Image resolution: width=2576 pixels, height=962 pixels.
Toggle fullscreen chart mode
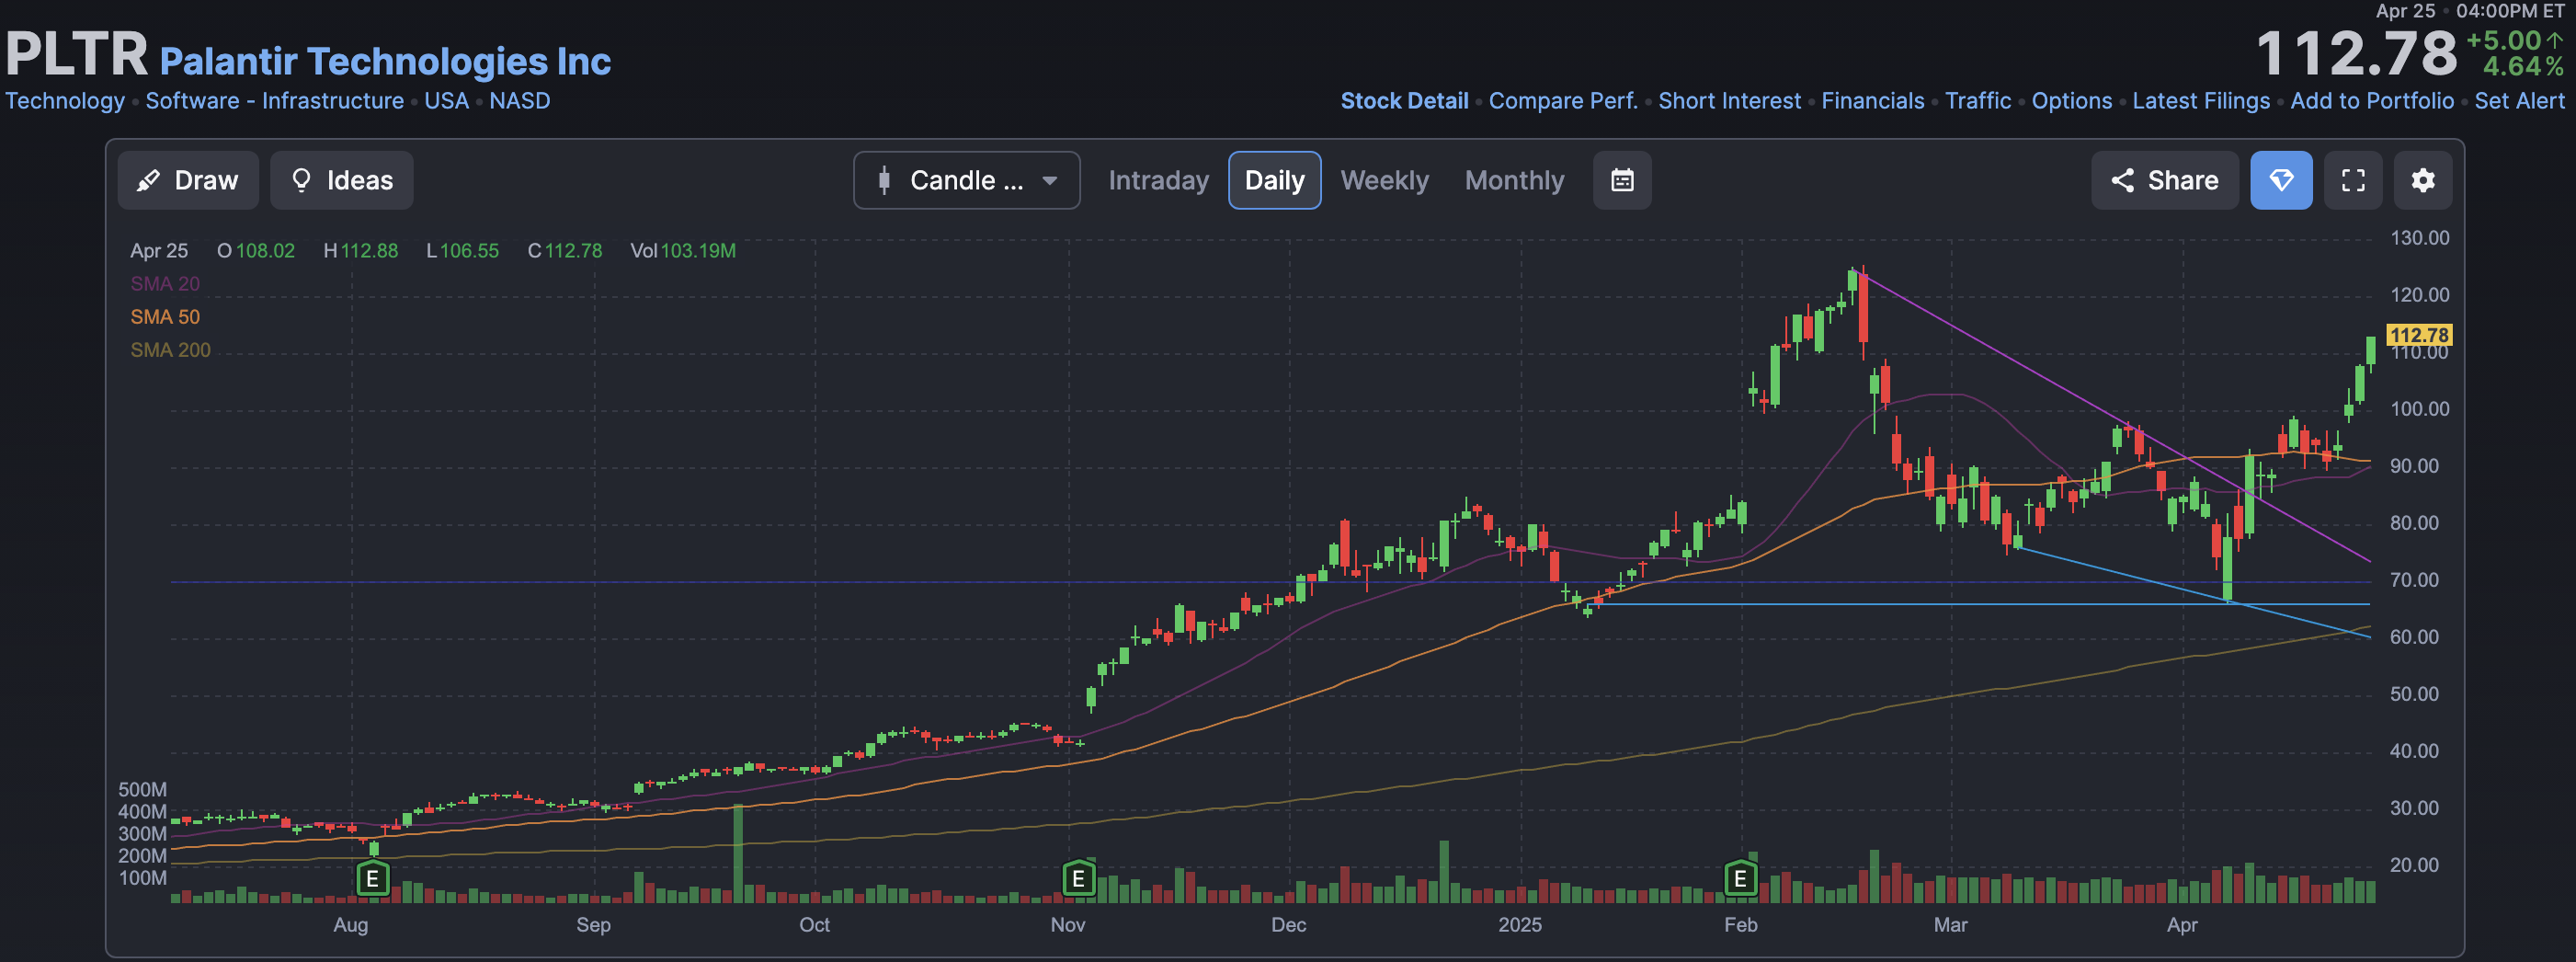(x=2353, y=180)
